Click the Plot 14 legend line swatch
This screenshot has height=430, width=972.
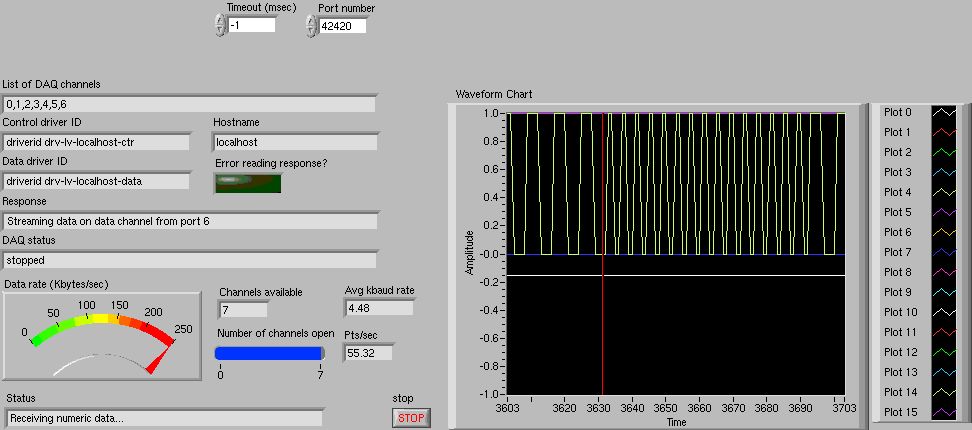coord(943,392)
